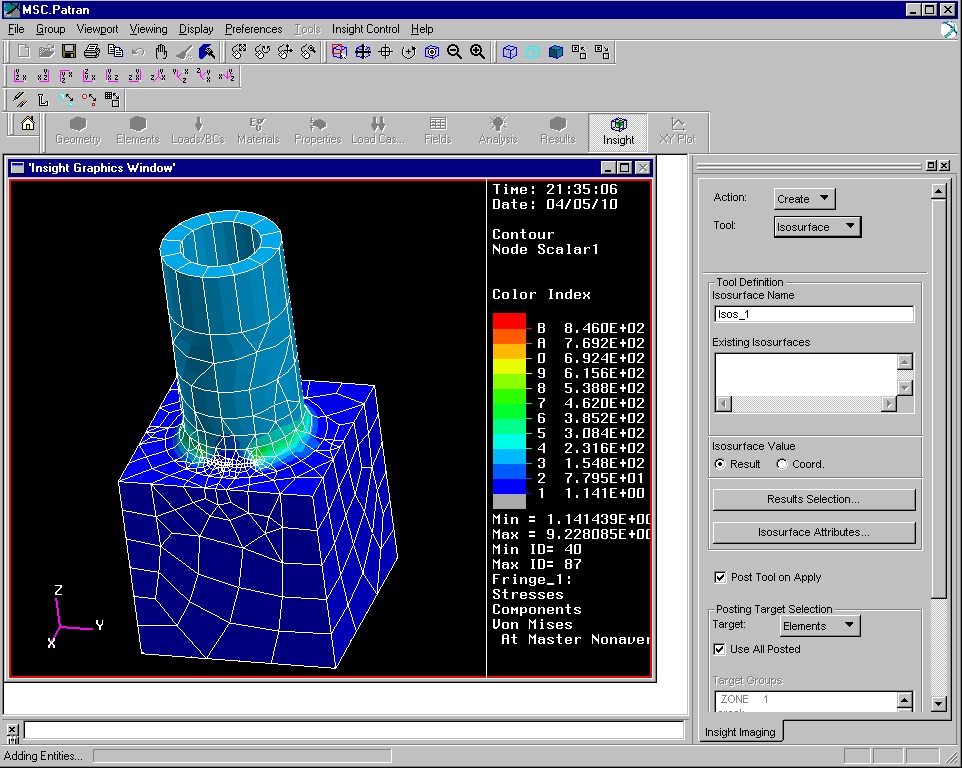Open the Help menu
962x768 pixels.
click(422, 29)
